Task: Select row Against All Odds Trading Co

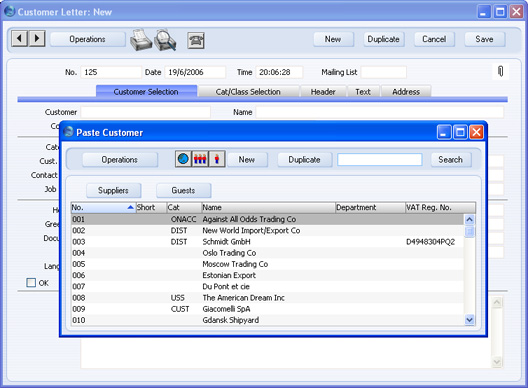Action: [267, 219]
